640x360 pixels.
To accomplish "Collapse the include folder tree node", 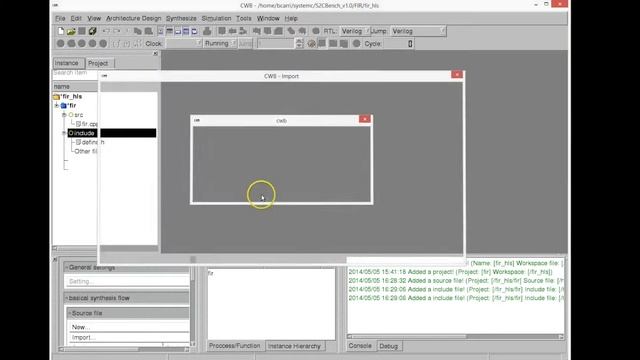I will [x=64, y=133].
